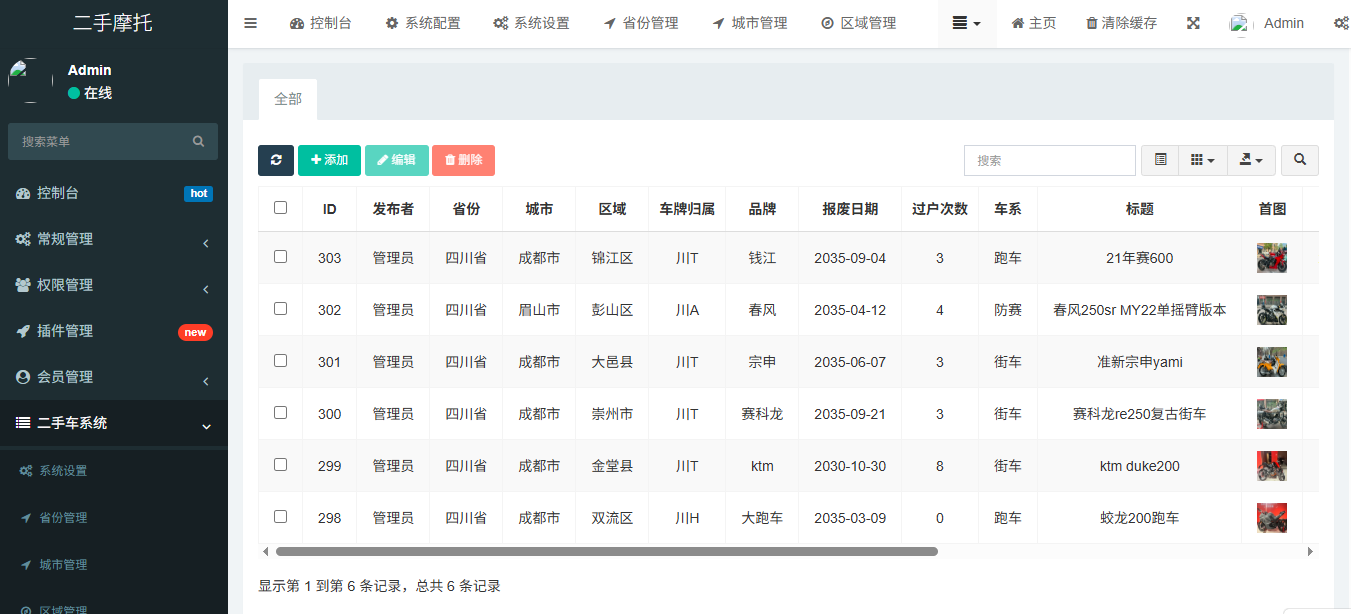Open the columns grid dropdown
1351x614 pixels.
point(1202,160)
